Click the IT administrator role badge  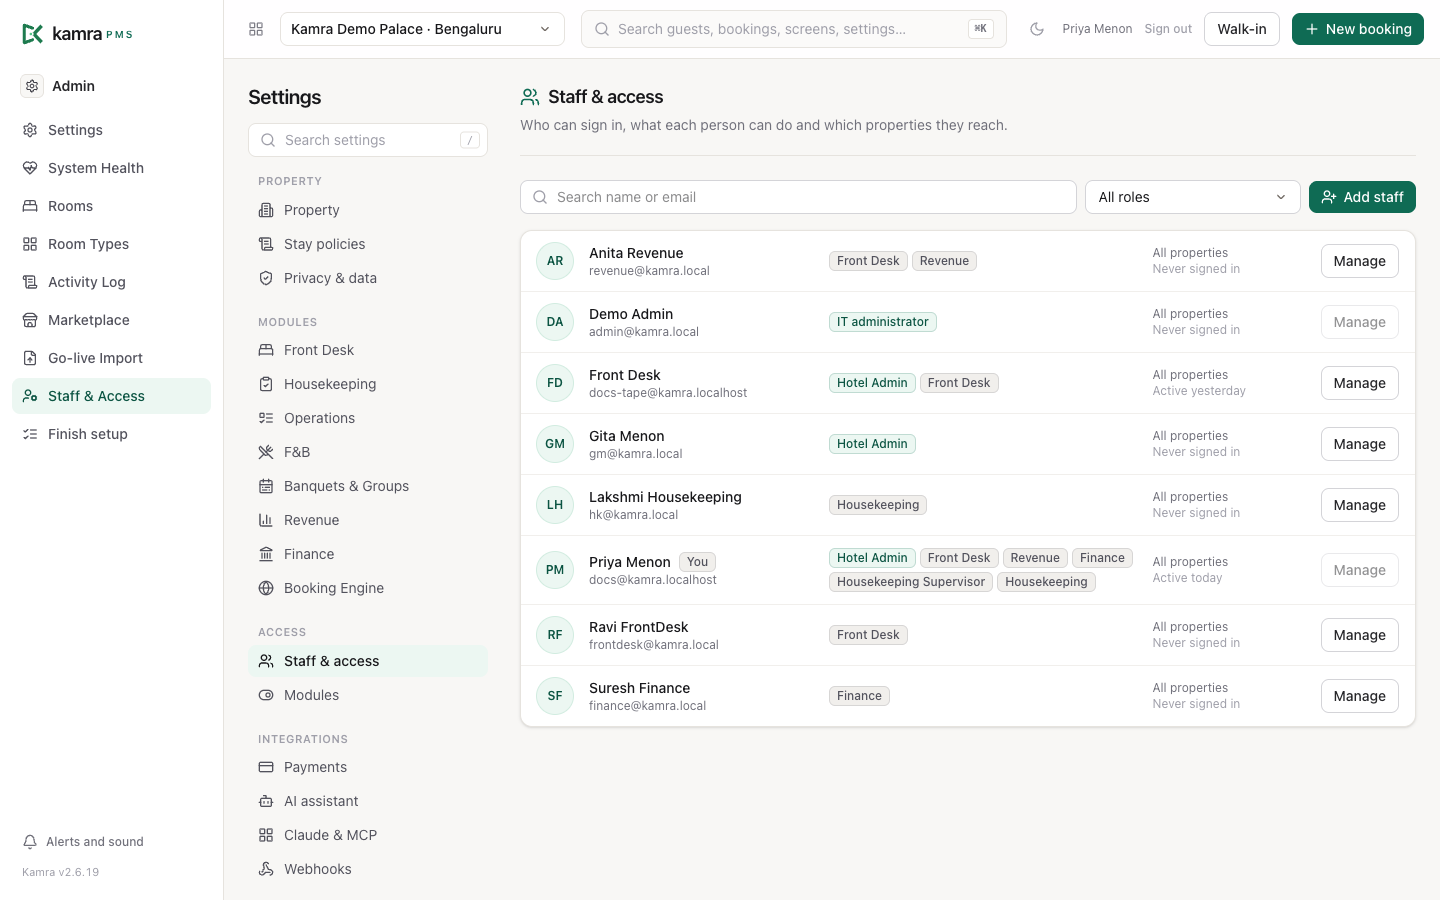point(883,322)
